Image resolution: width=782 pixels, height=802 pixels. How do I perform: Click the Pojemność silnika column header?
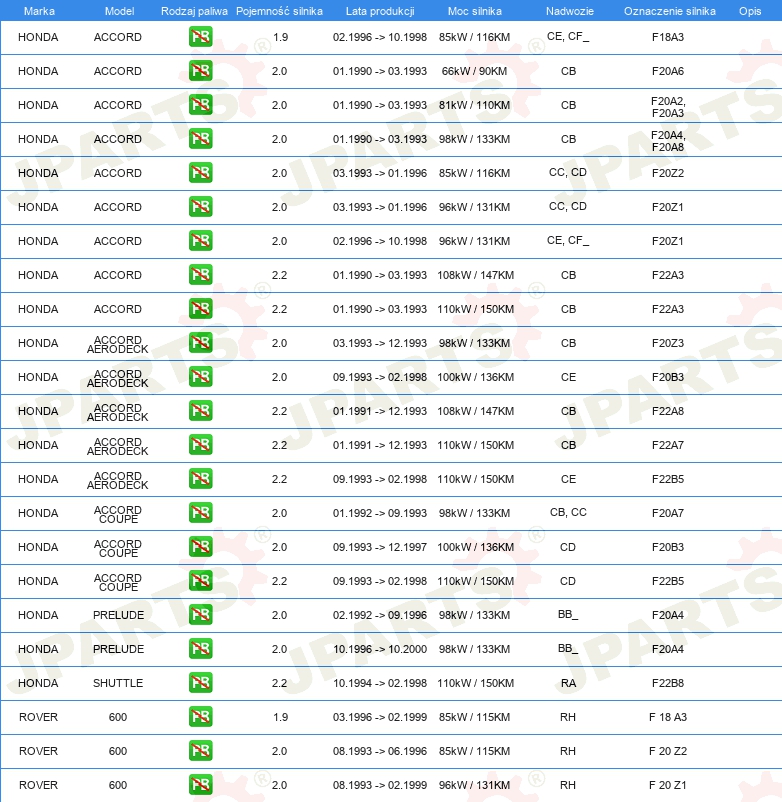279,11
